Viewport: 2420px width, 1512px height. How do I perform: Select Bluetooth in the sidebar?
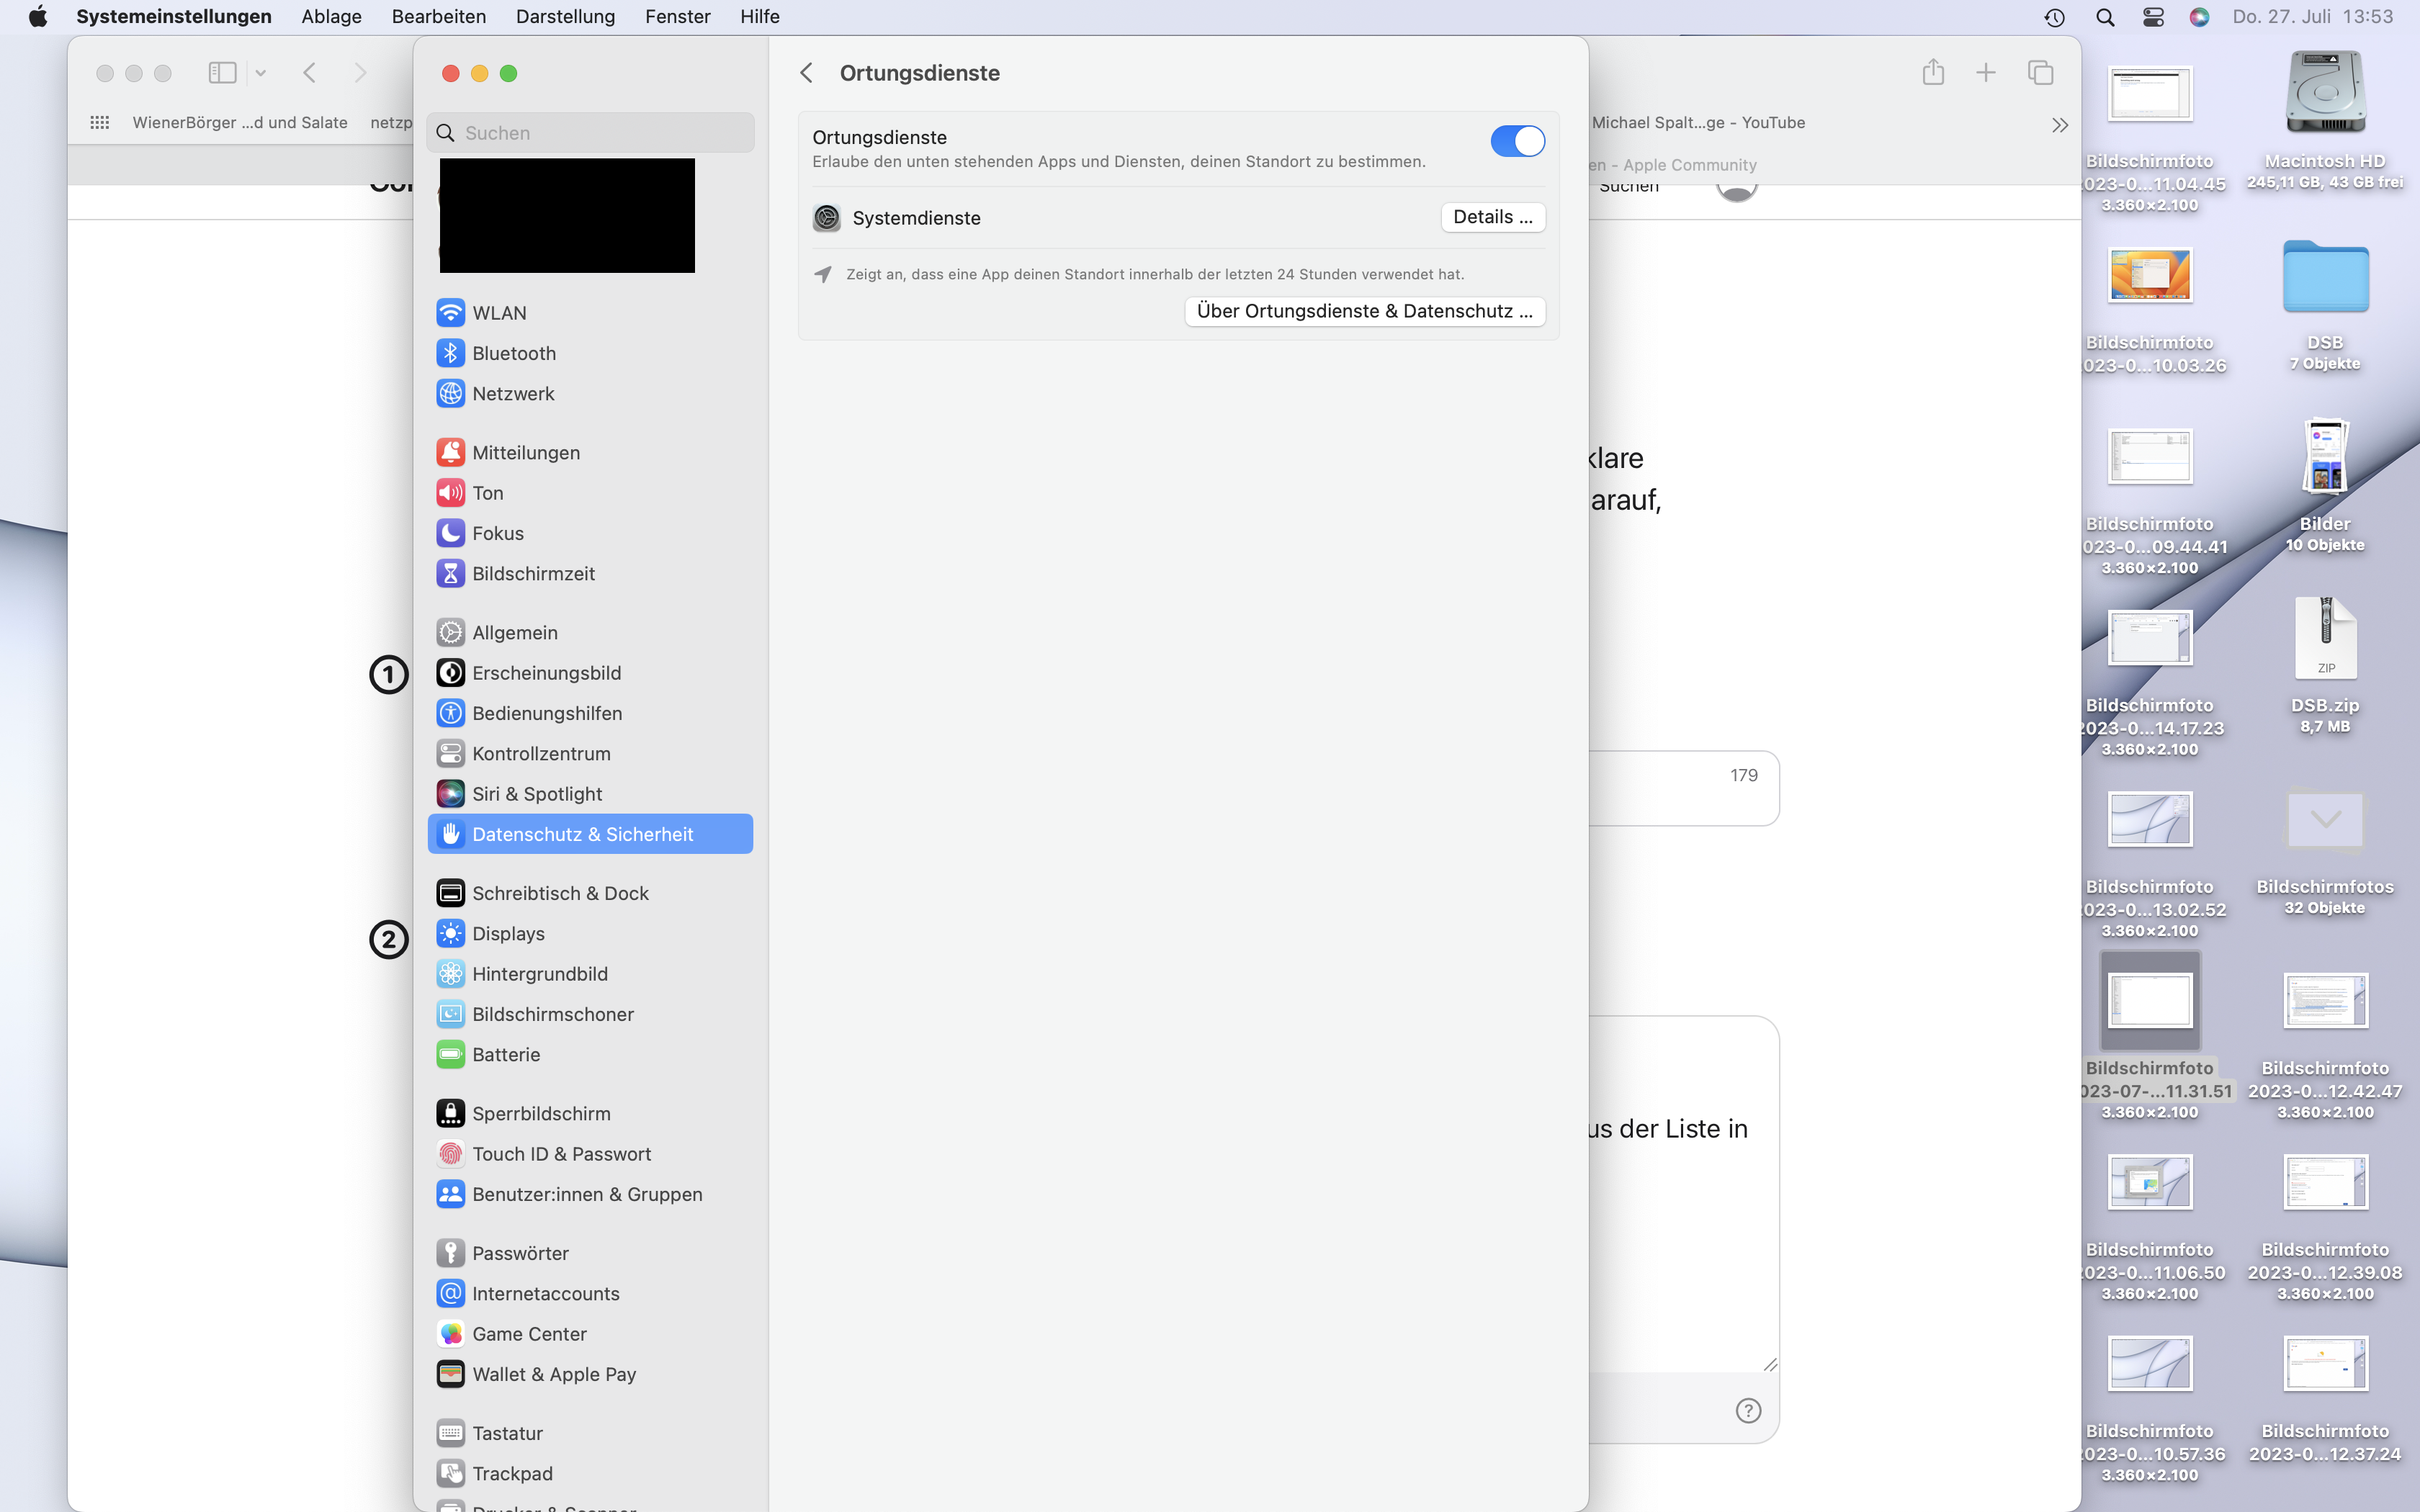tap(513, 353)
